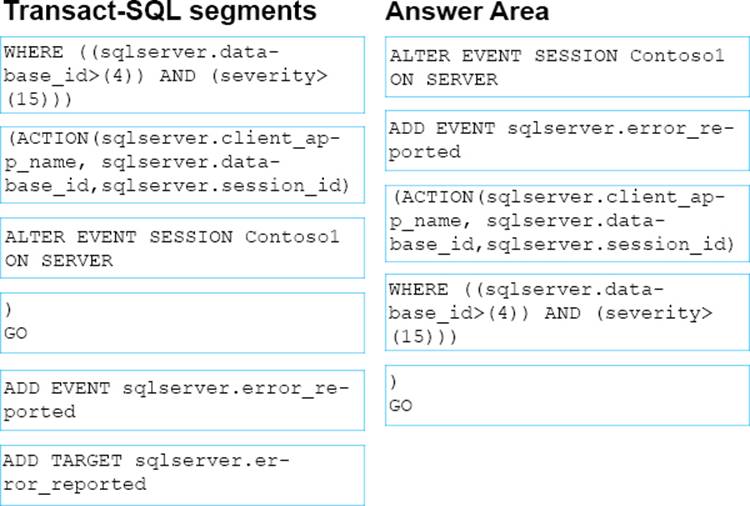
Task: Select ADD EVENT box in the Answer Area
Action: 567,141
